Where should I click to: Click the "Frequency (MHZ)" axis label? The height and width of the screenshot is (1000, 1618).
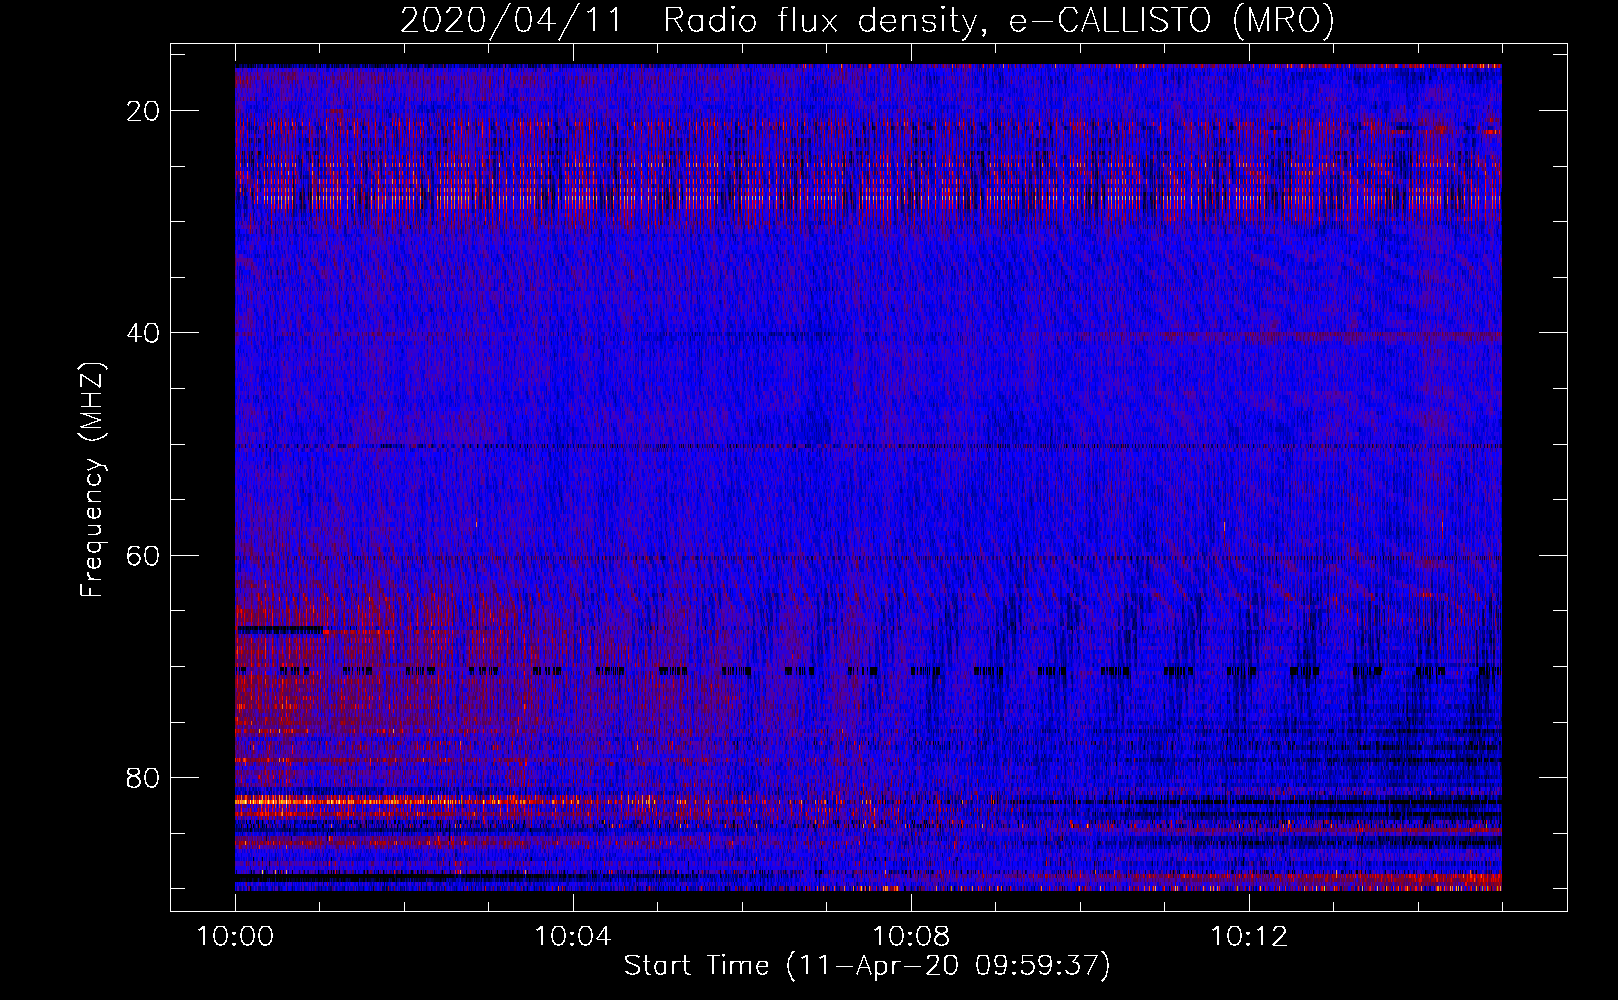(92, 480)
